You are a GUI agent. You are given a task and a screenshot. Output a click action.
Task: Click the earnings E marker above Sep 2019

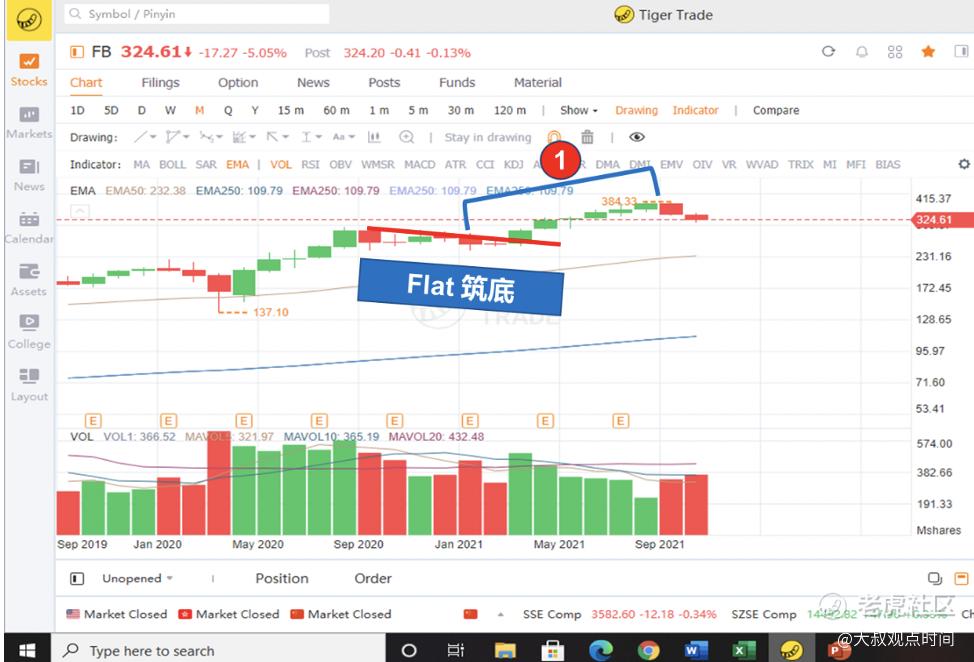click(x=93, y=420)
